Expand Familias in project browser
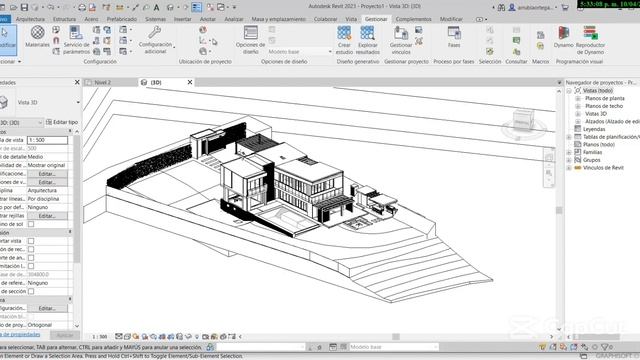This screenshot has width=640, height=360. [x=569, y=152]
